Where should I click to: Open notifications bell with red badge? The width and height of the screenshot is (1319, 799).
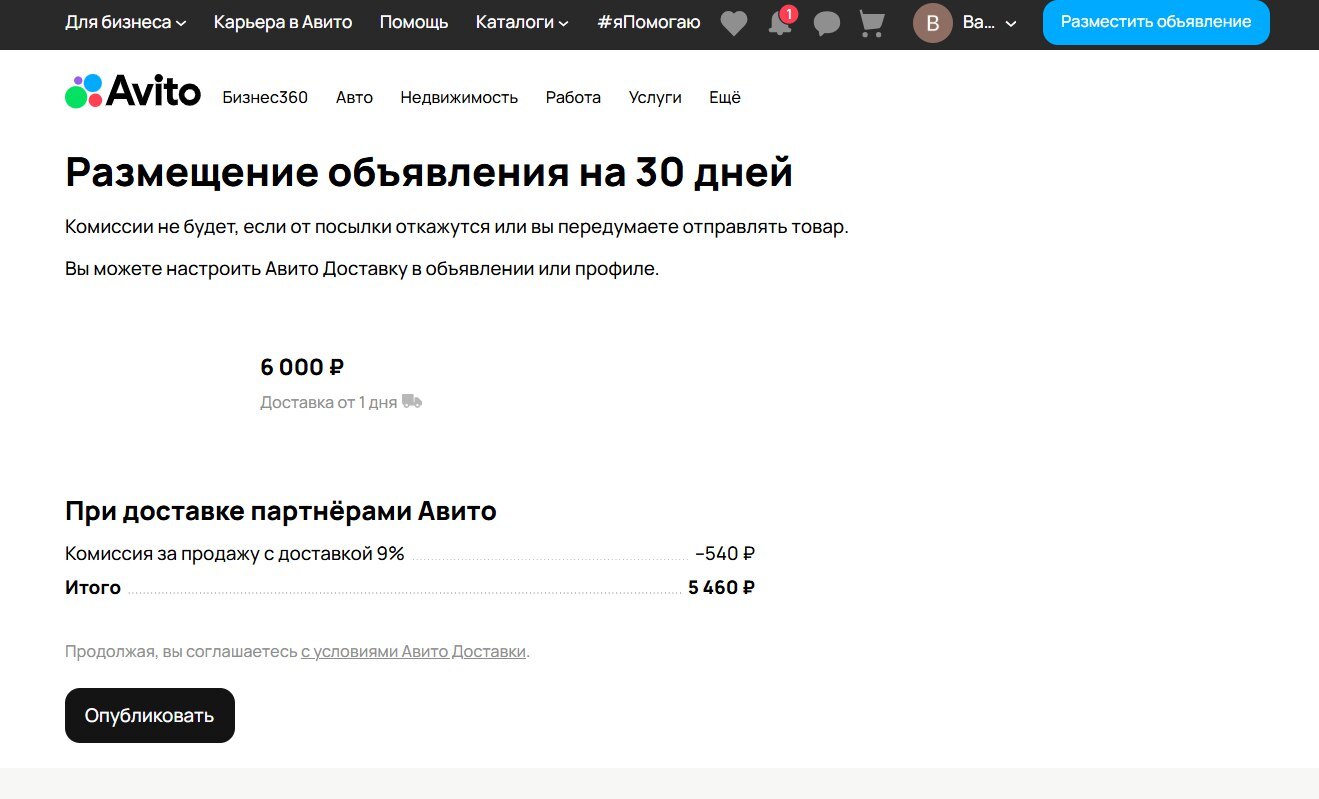click(780, 23)
